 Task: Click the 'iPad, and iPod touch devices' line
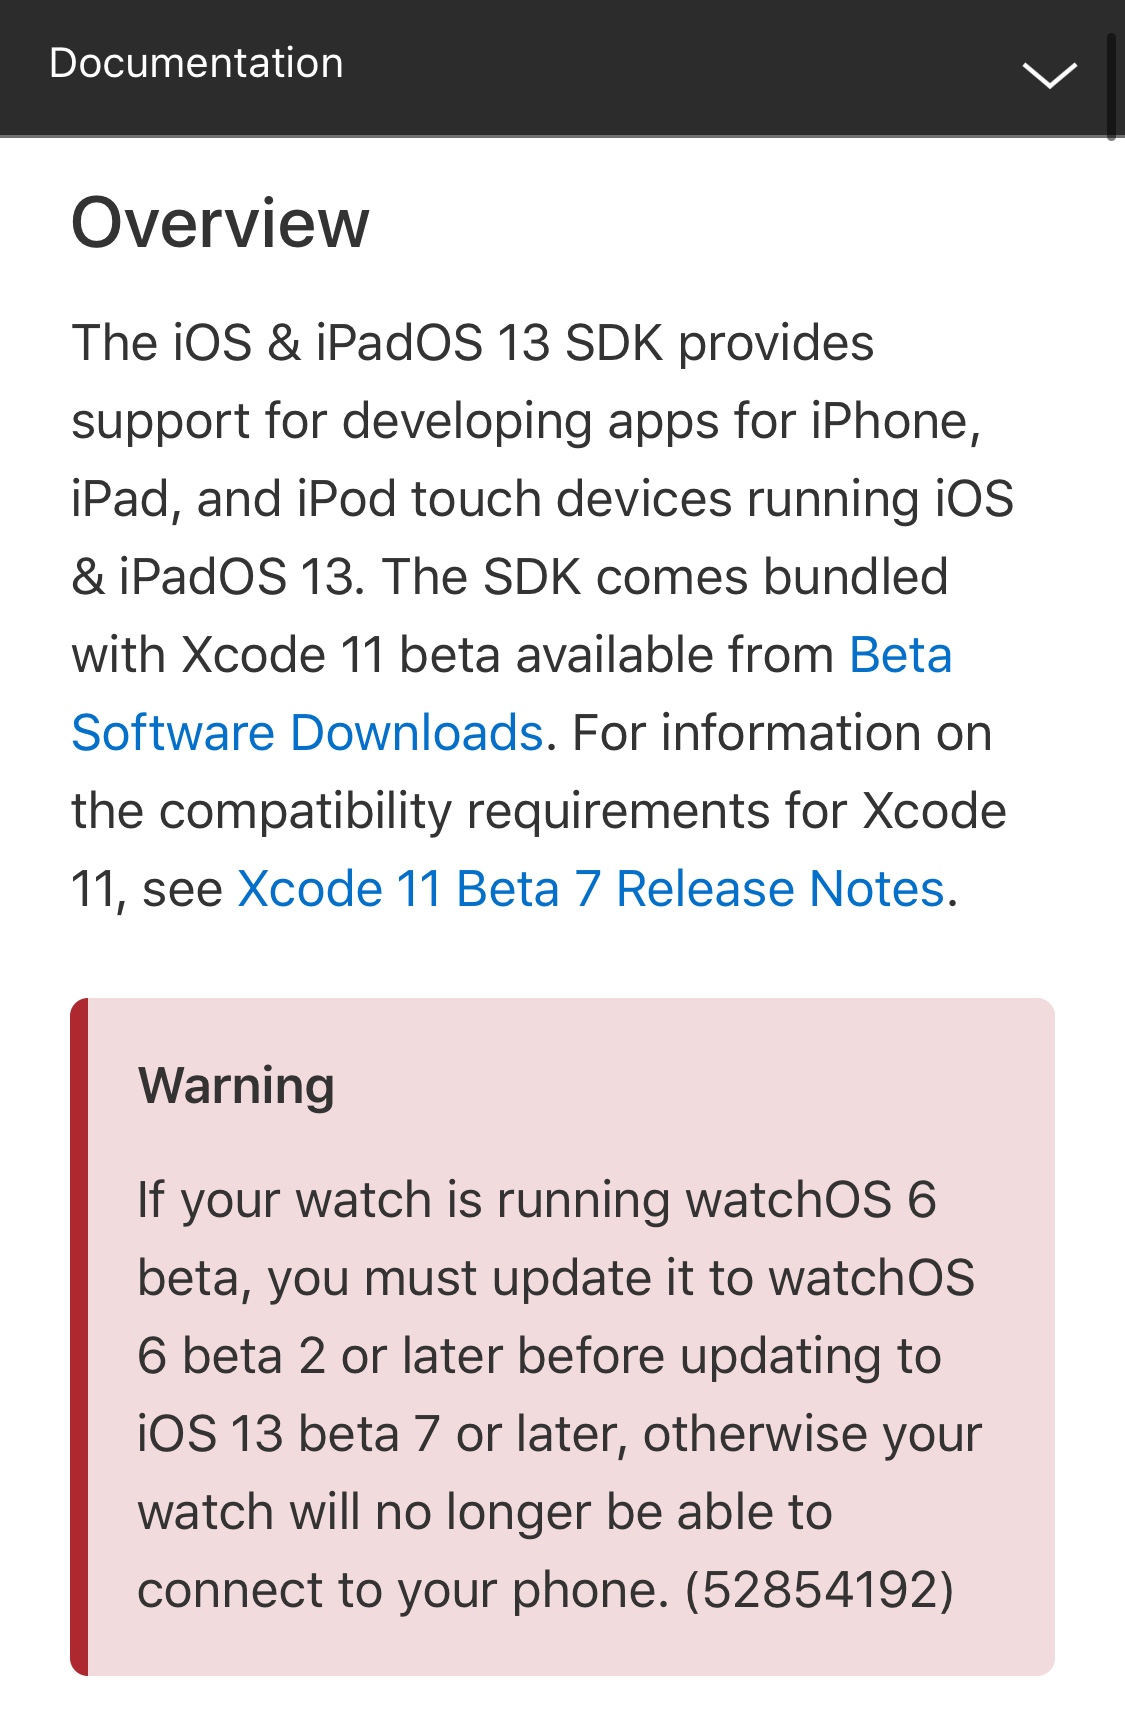pos(541,499)
